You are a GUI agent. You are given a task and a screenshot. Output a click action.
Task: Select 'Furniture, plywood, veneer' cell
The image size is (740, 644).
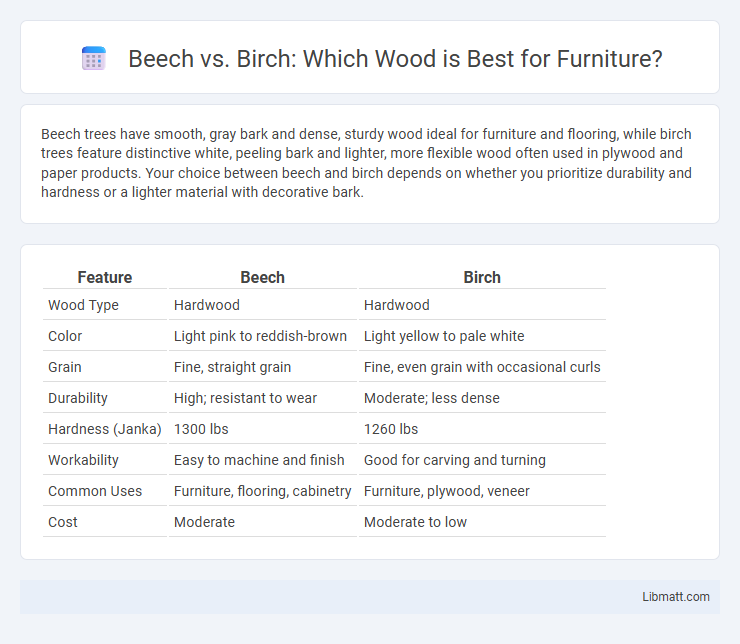[446, 491]
